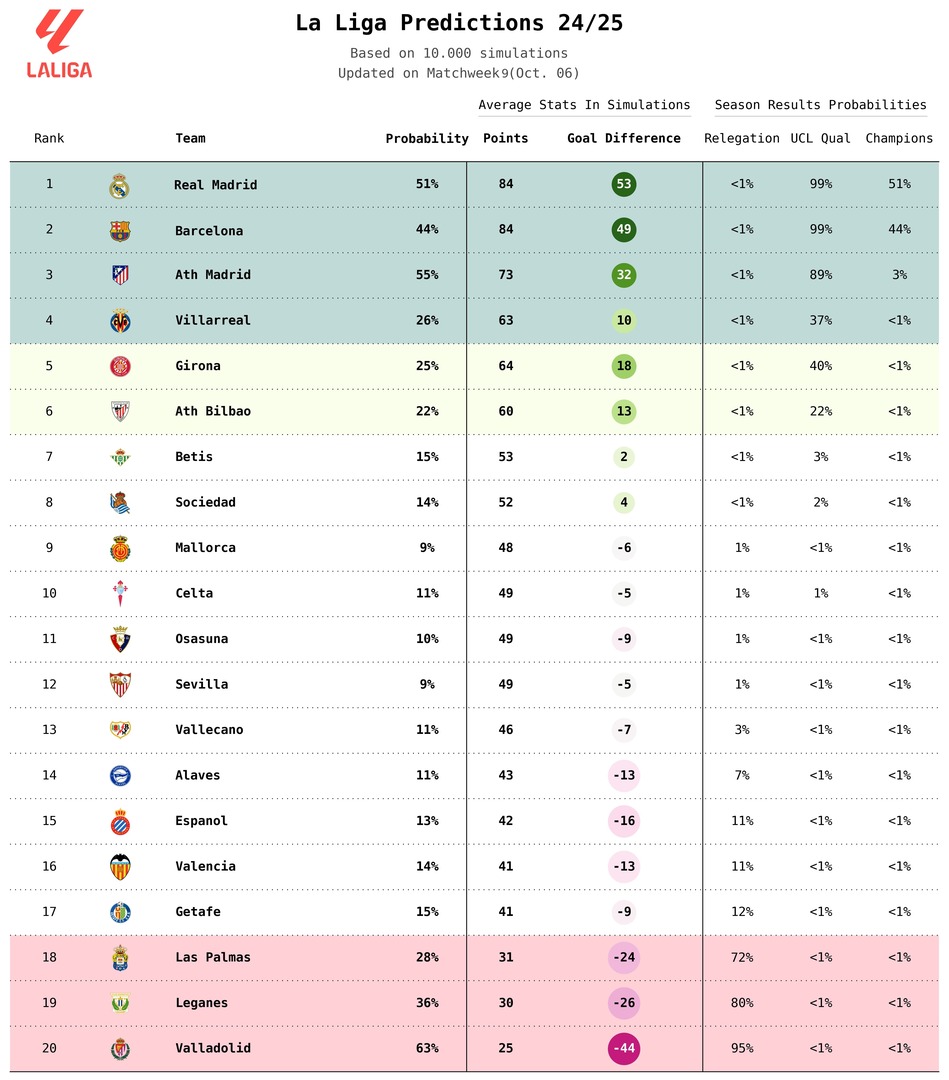Click the Probability column header

click(x=427, y=139)
